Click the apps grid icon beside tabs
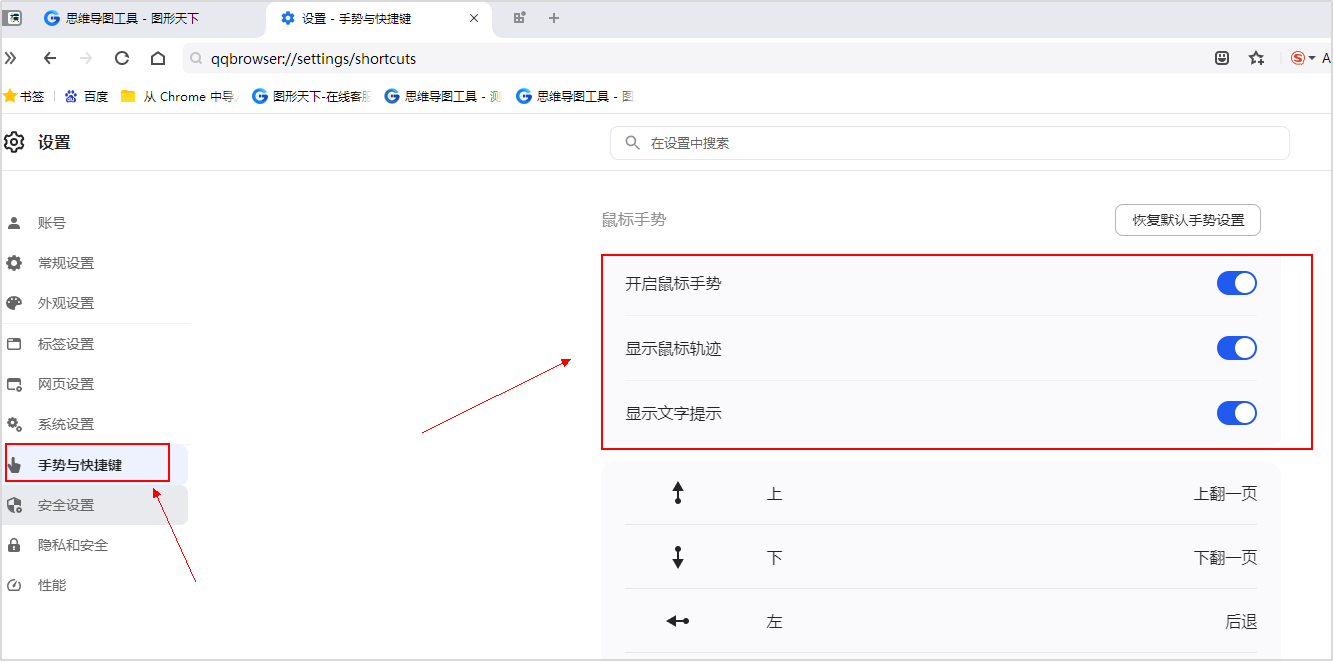Image resolution: width=1334 pixels, height=663 pixels. 520,18
